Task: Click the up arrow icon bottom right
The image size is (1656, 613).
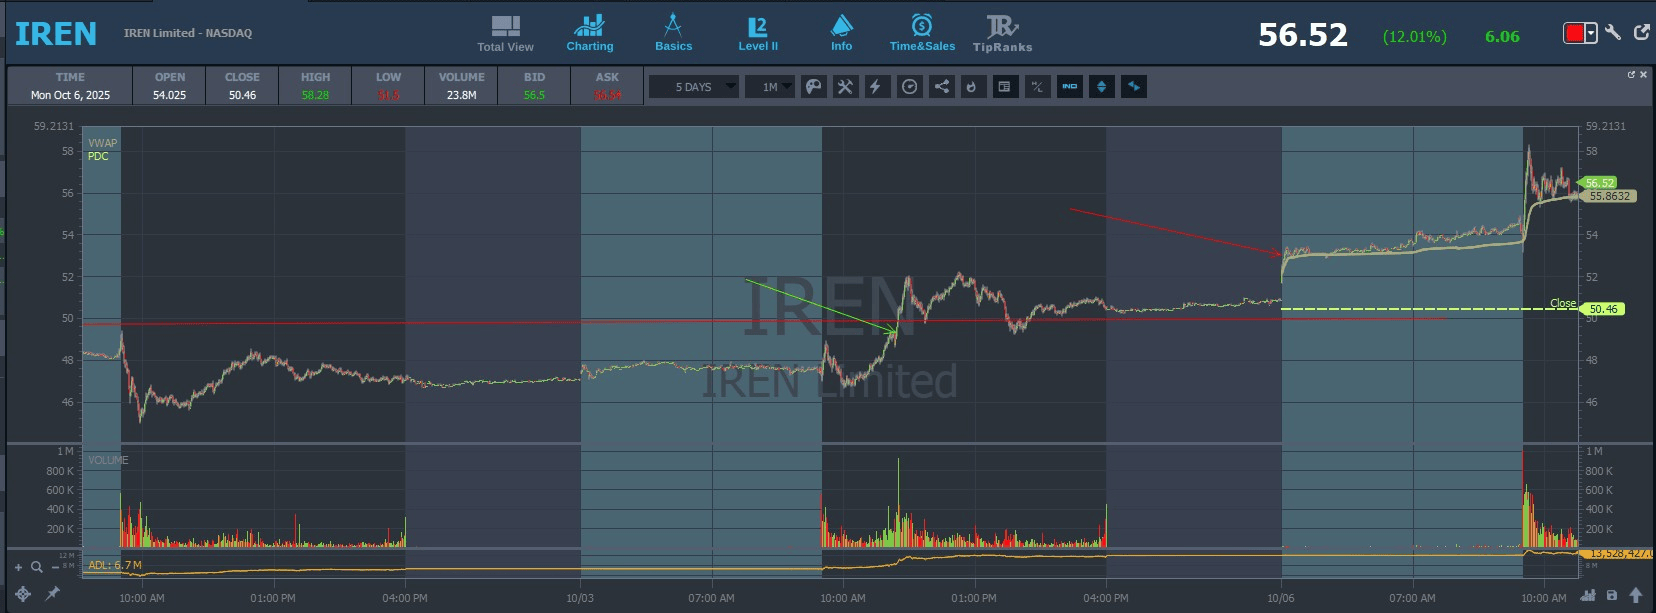Action: click(1636, 595)
